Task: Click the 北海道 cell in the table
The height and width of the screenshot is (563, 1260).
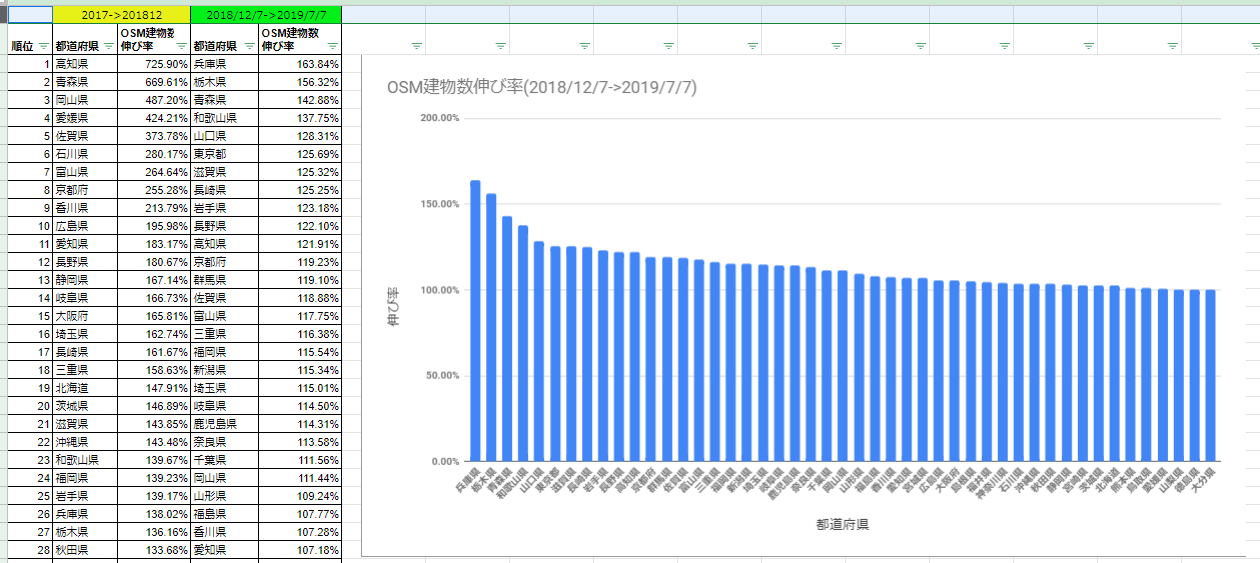Action: (x=85, y=388)
